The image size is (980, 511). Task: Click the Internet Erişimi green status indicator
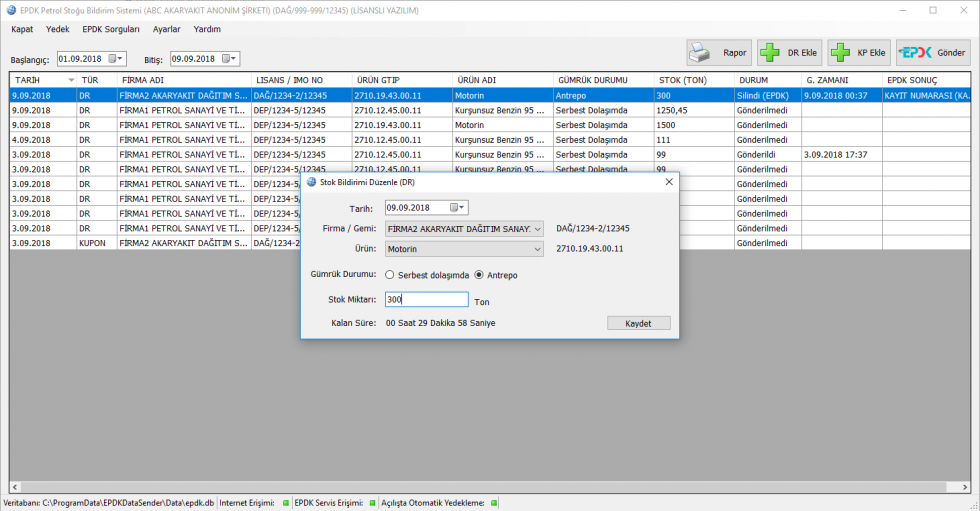285,503
